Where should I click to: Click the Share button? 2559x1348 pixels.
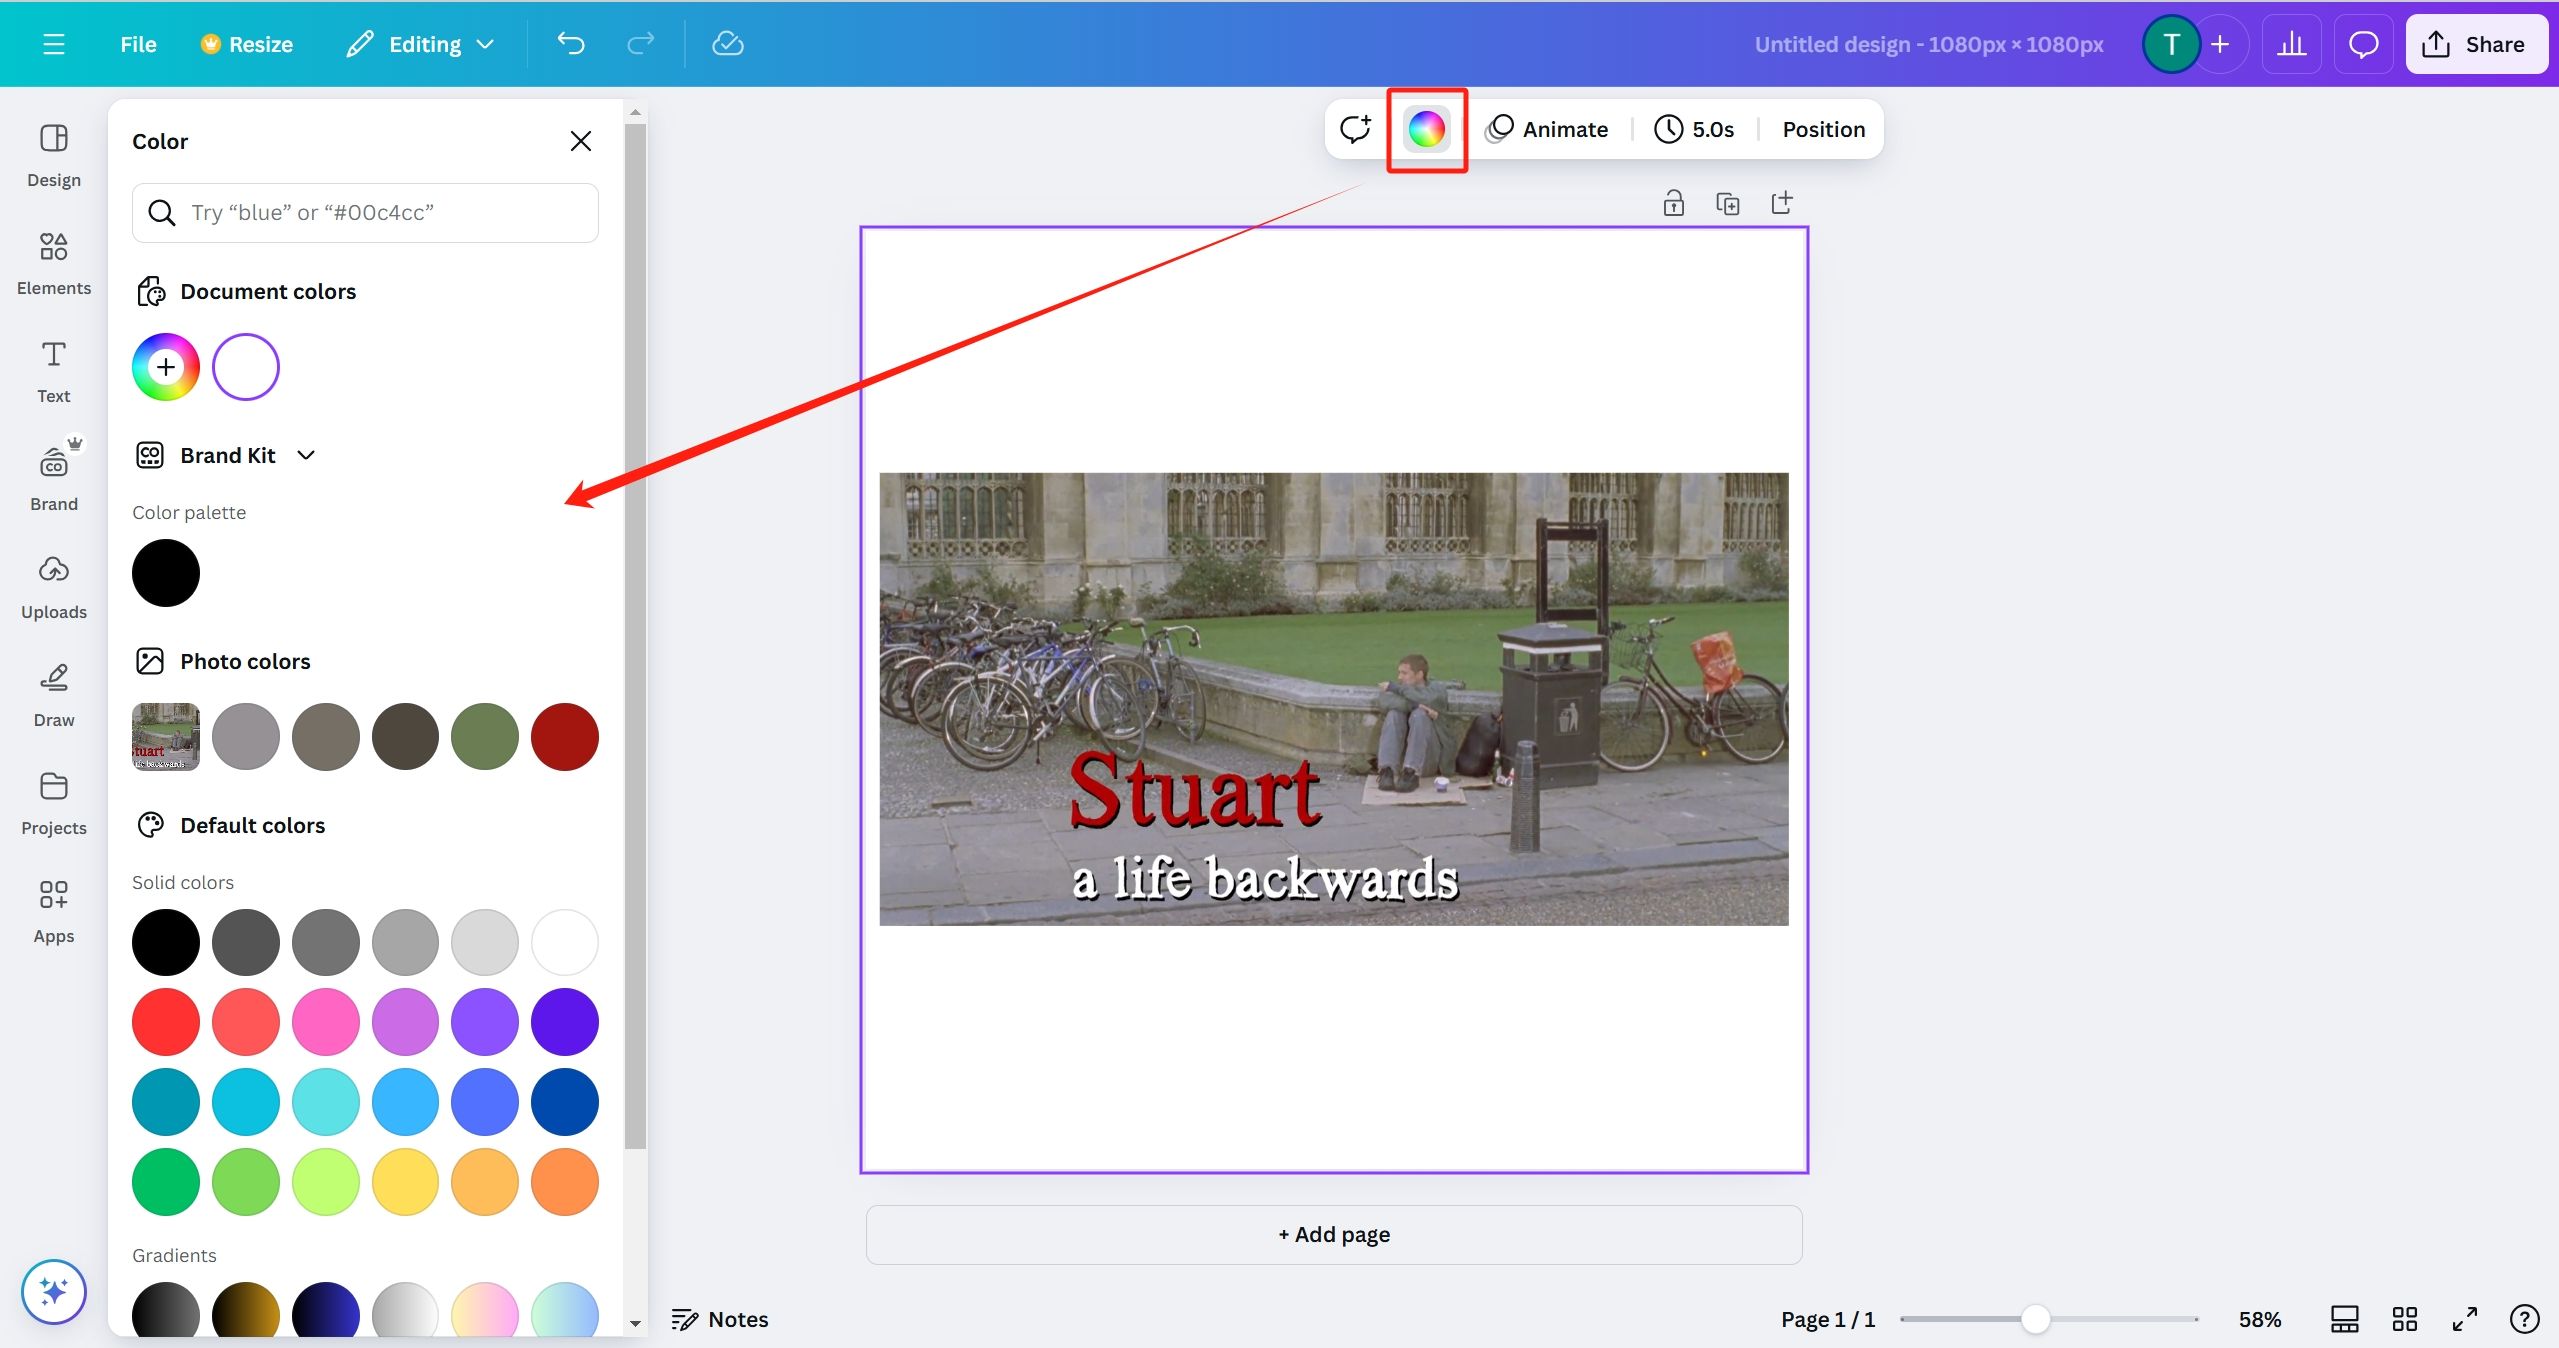tap(2475, 44)
